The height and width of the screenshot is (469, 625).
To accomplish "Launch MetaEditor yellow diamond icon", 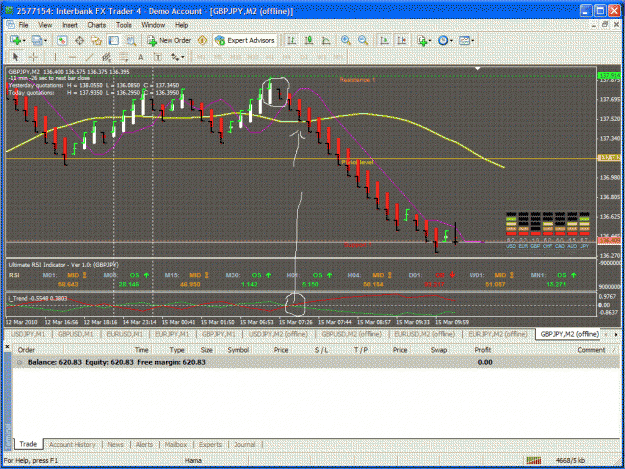I will pos(202,40).
